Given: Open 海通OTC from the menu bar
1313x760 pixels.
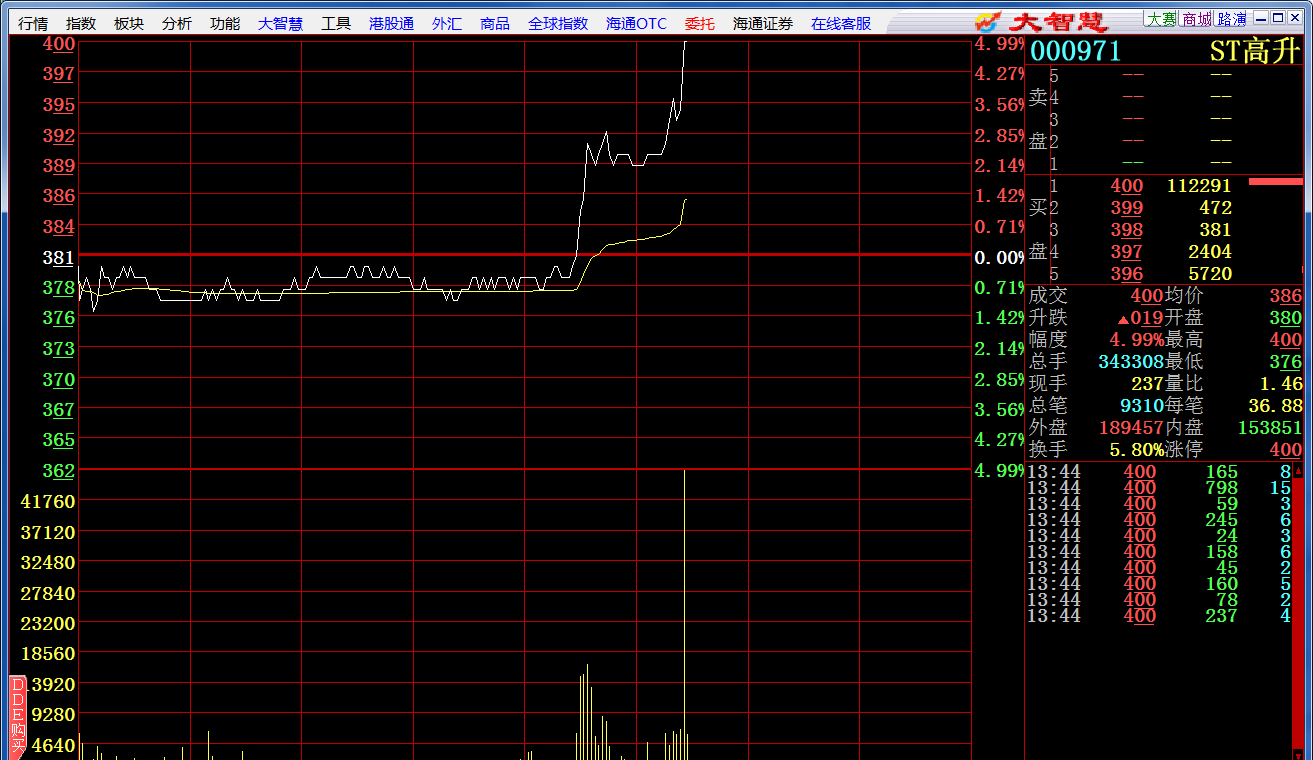Looking at the screenshot, I should point(636,23).
